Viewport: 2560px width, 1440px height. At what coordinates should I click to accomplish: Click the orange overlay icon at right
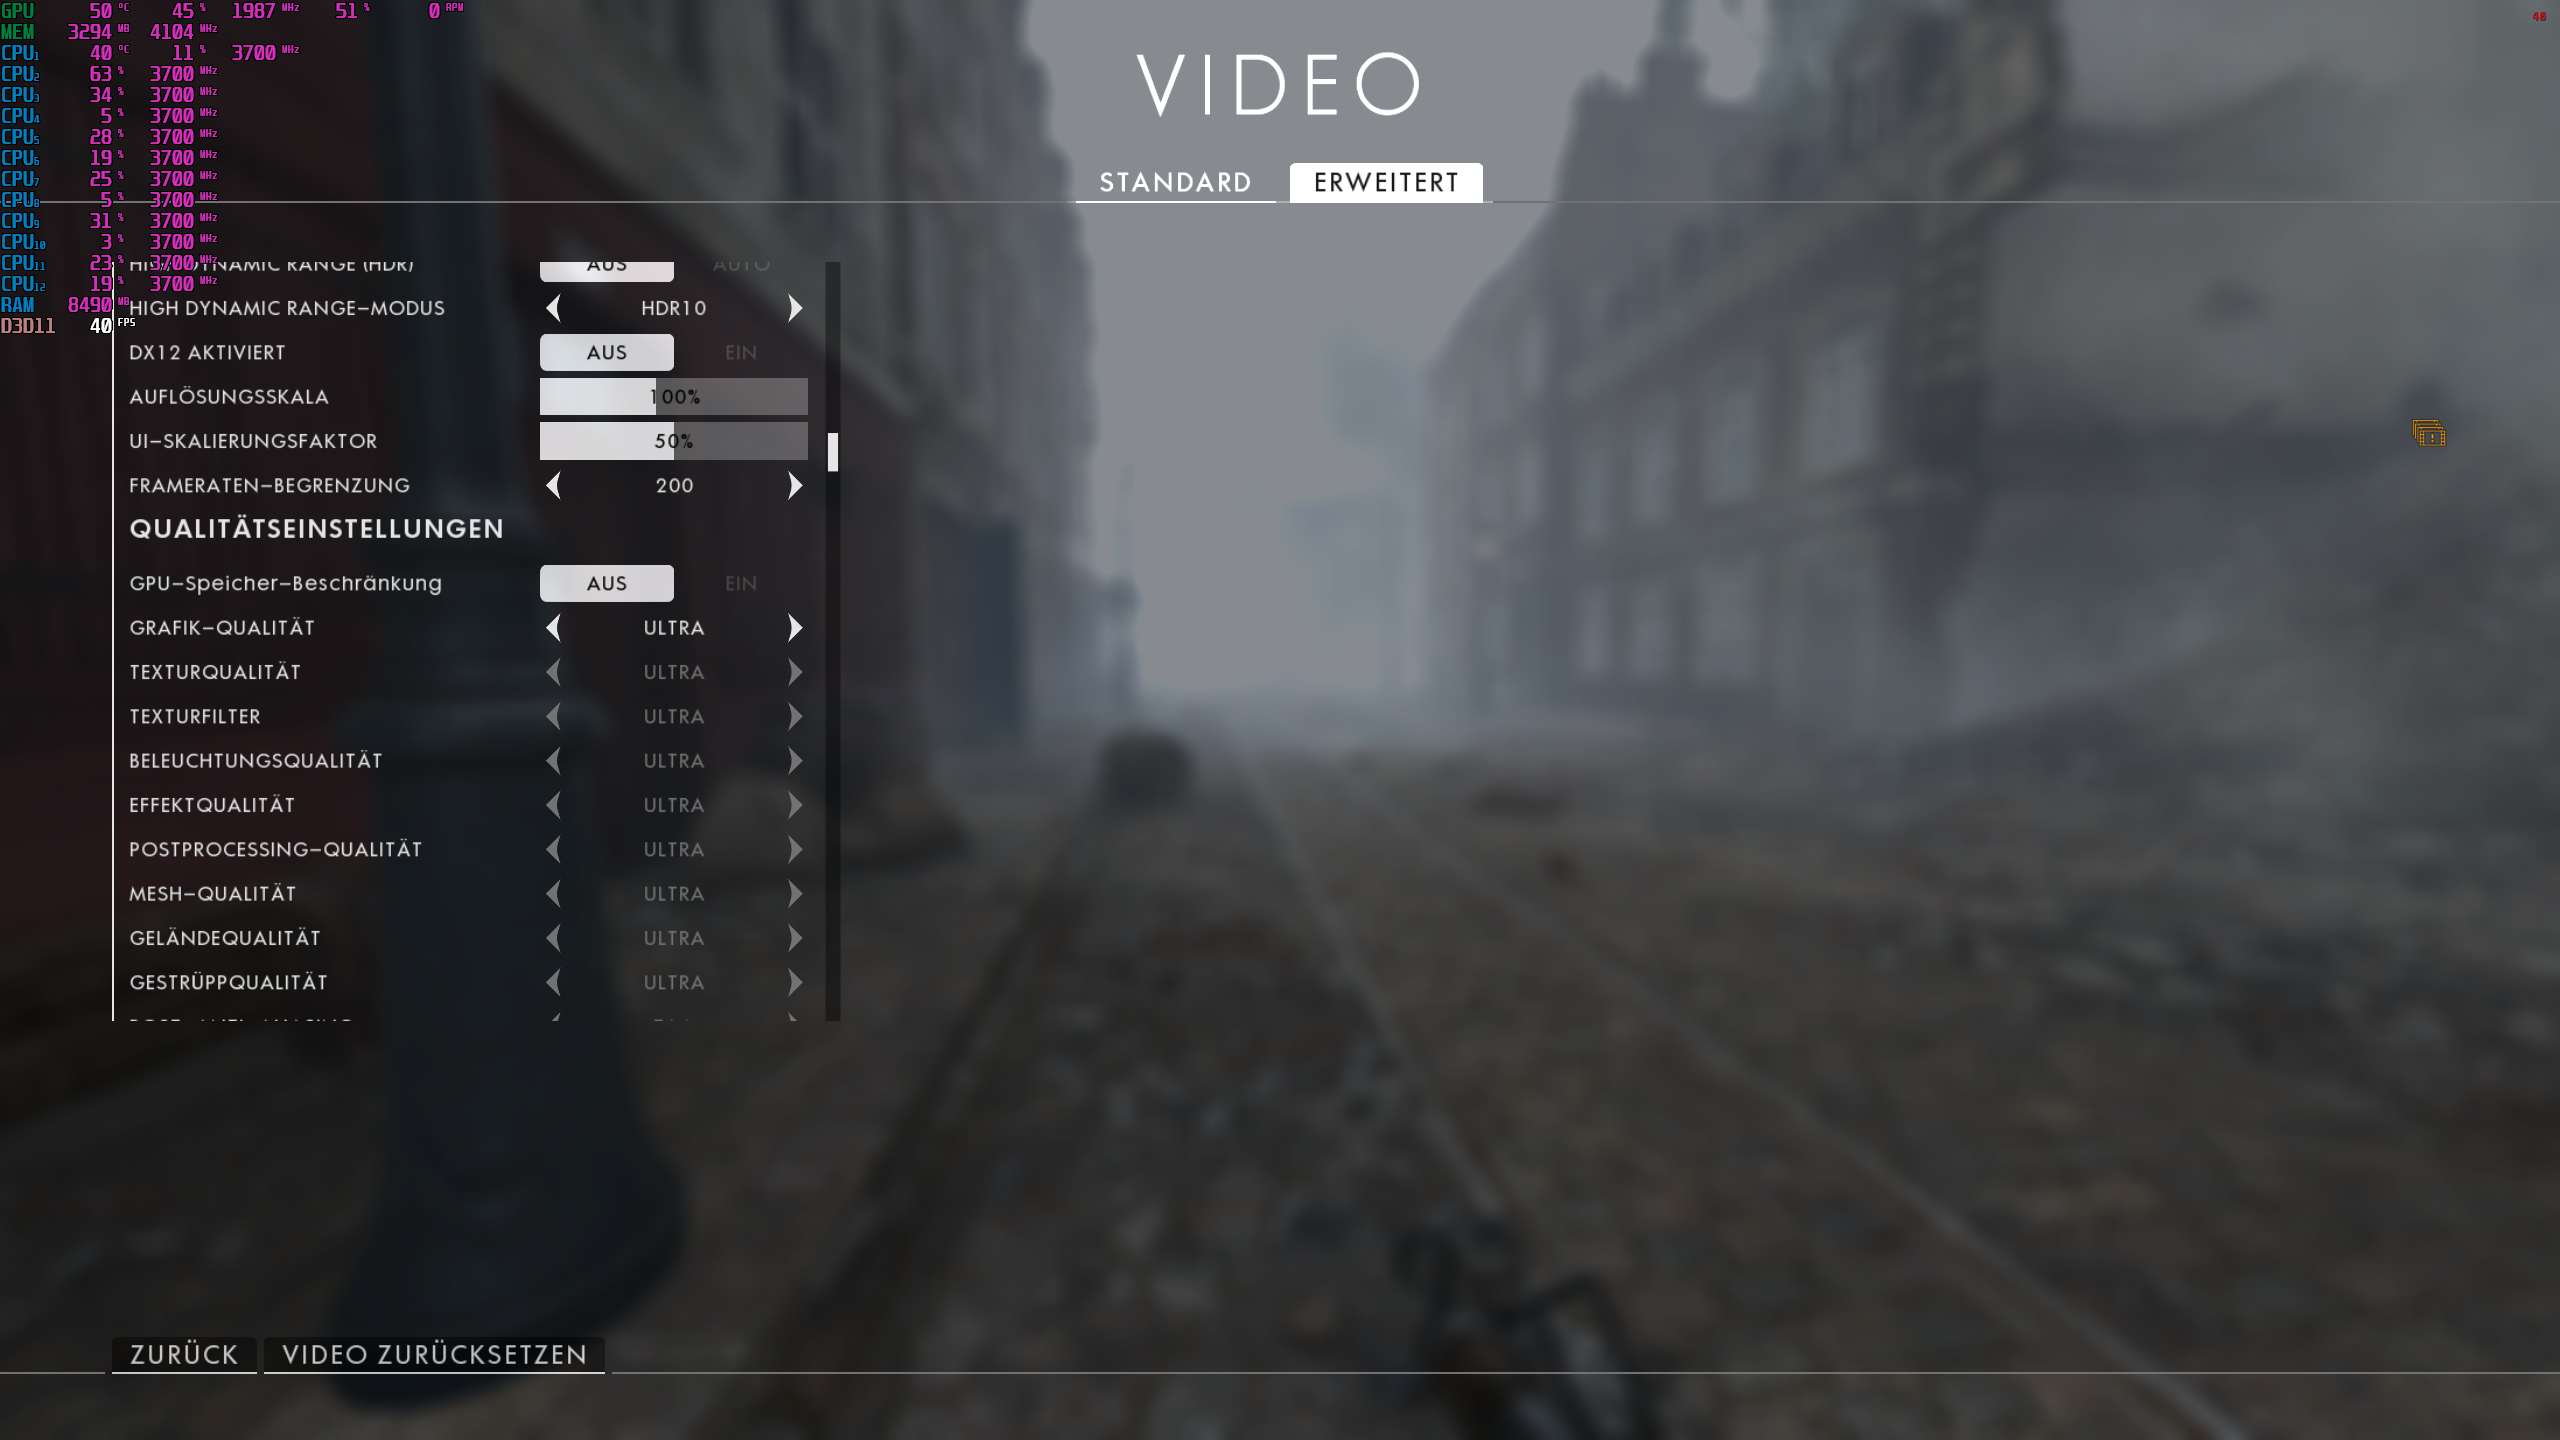(2428, 434)
